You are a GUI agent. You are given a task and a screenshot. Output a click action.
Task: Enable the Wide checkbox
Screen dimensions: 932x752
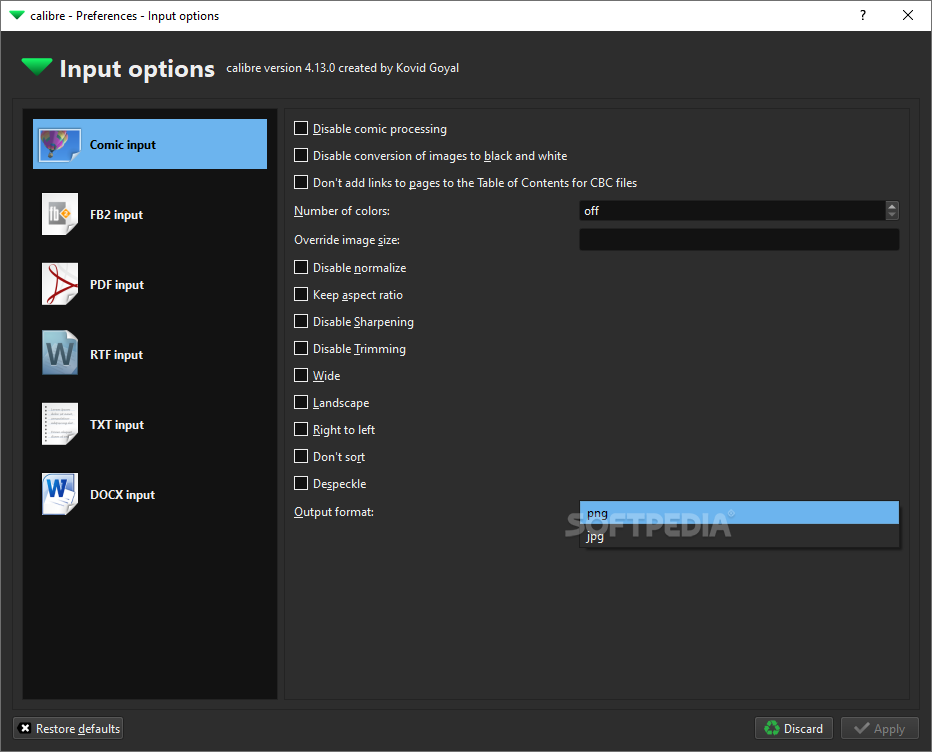pyautogui.click(x=301, y=375)
